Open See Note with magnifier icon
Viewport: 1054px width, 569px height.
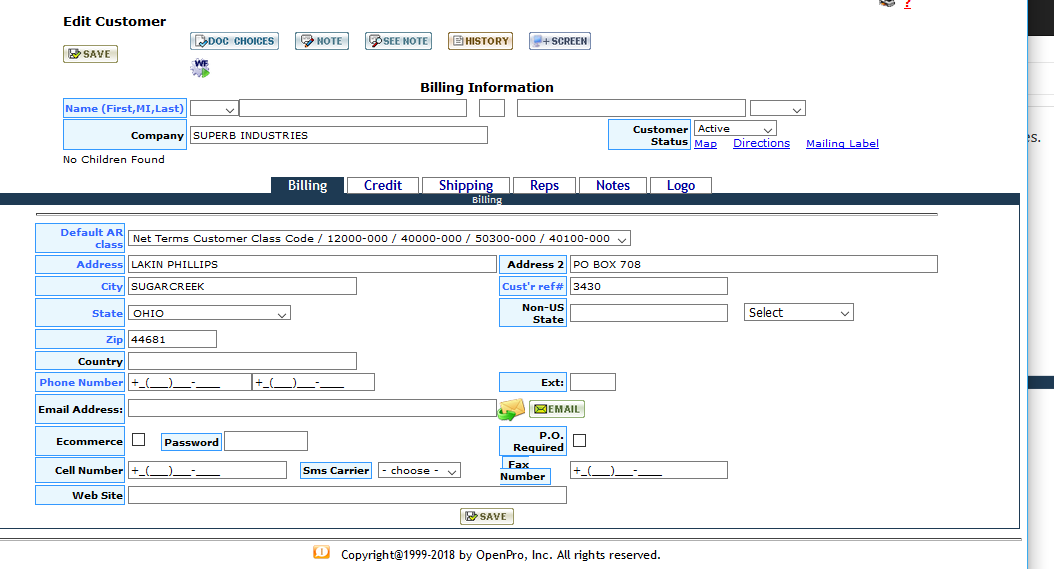coord(398,41)
